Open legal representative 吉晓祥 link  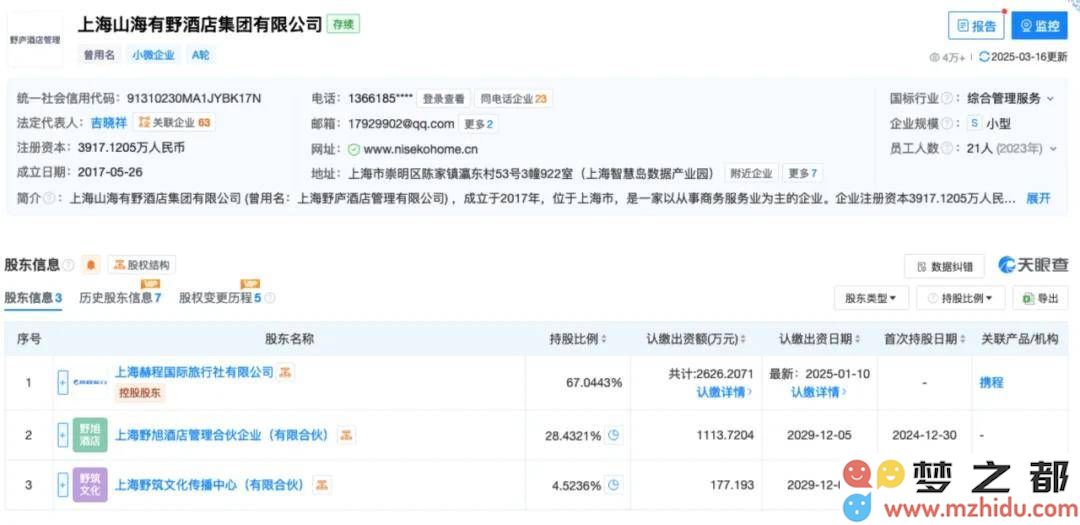pyautogui.click(x=109, y=123)
